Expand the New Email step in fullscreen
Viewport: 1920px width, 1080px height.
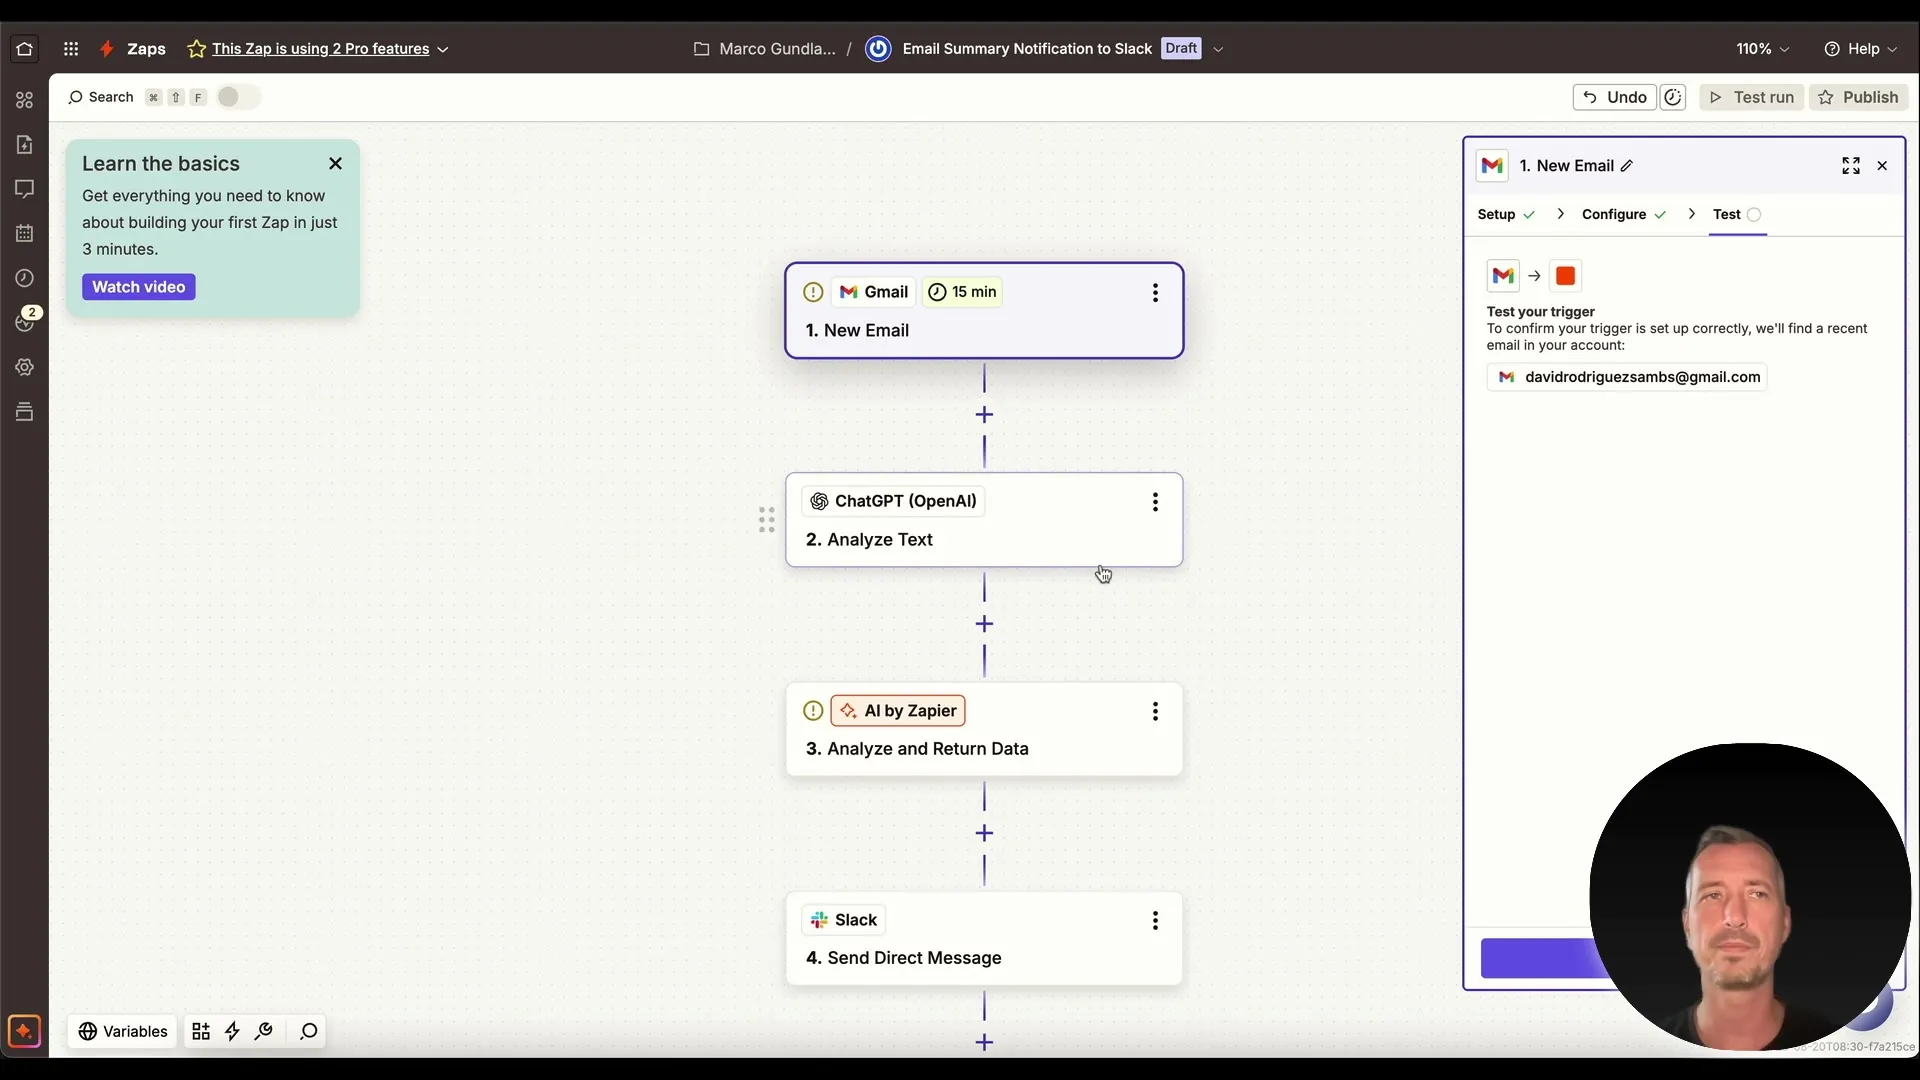(x=1851, y=165)
